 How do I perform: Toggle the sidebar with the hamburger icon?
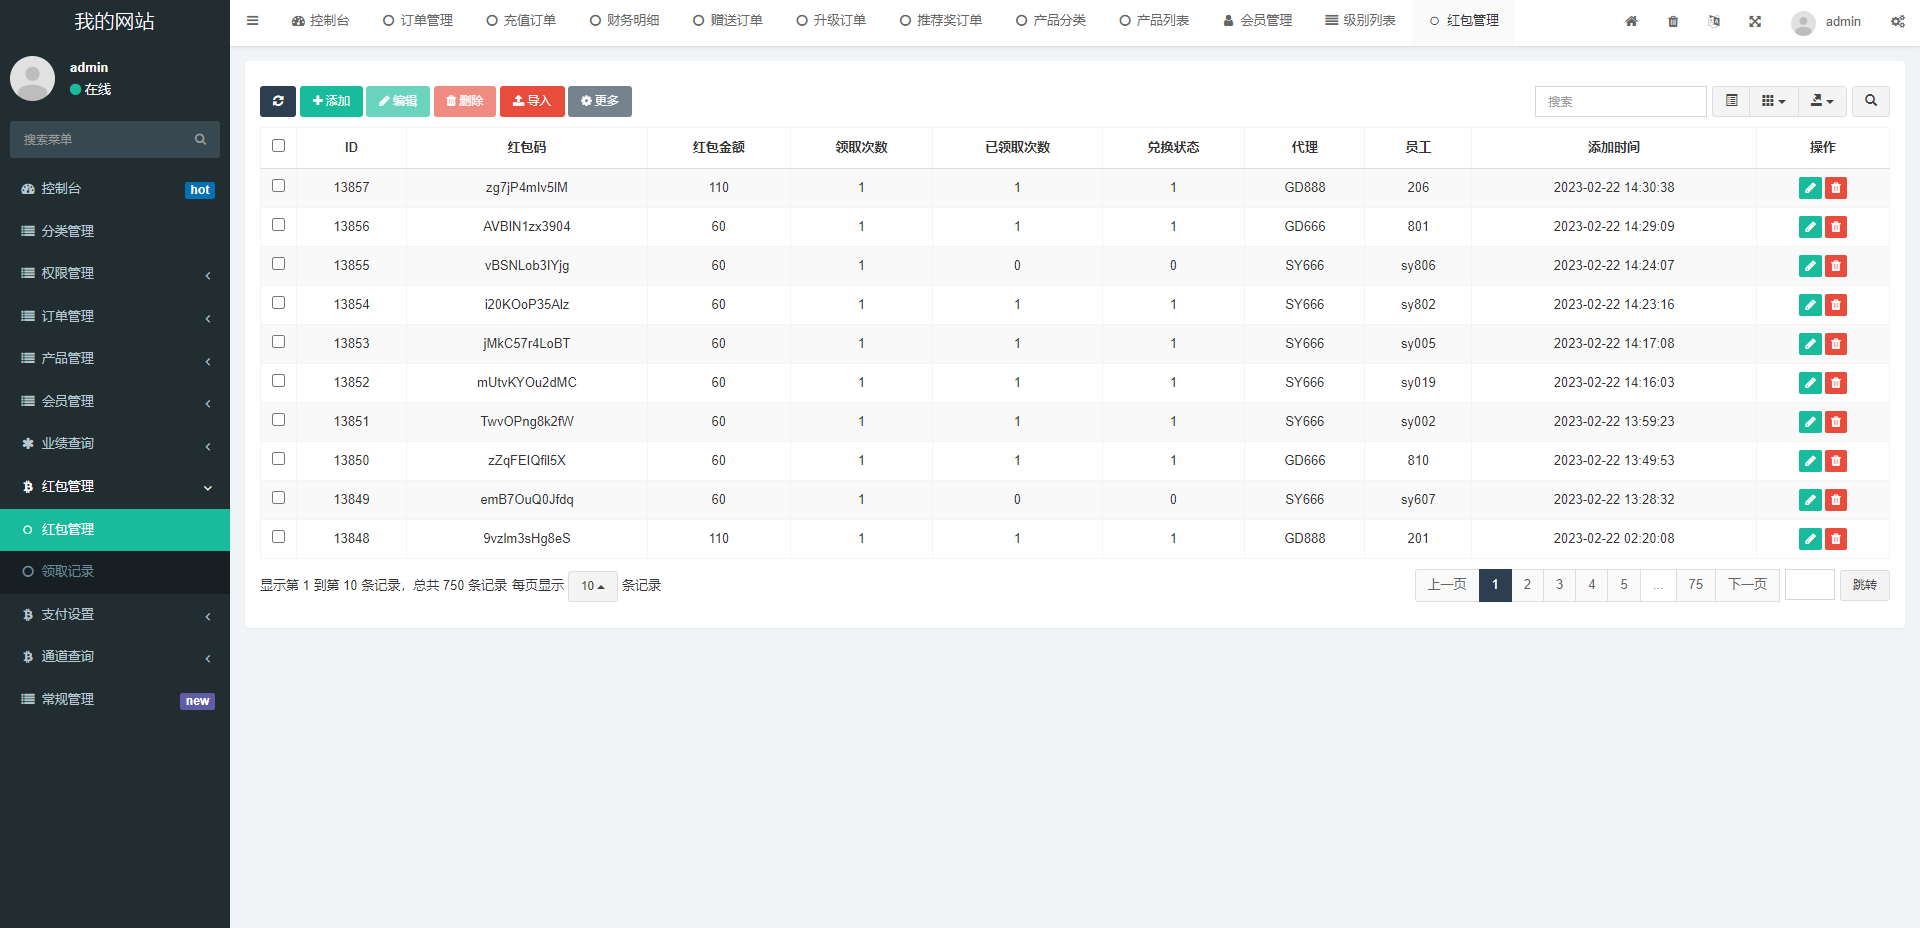253,21
